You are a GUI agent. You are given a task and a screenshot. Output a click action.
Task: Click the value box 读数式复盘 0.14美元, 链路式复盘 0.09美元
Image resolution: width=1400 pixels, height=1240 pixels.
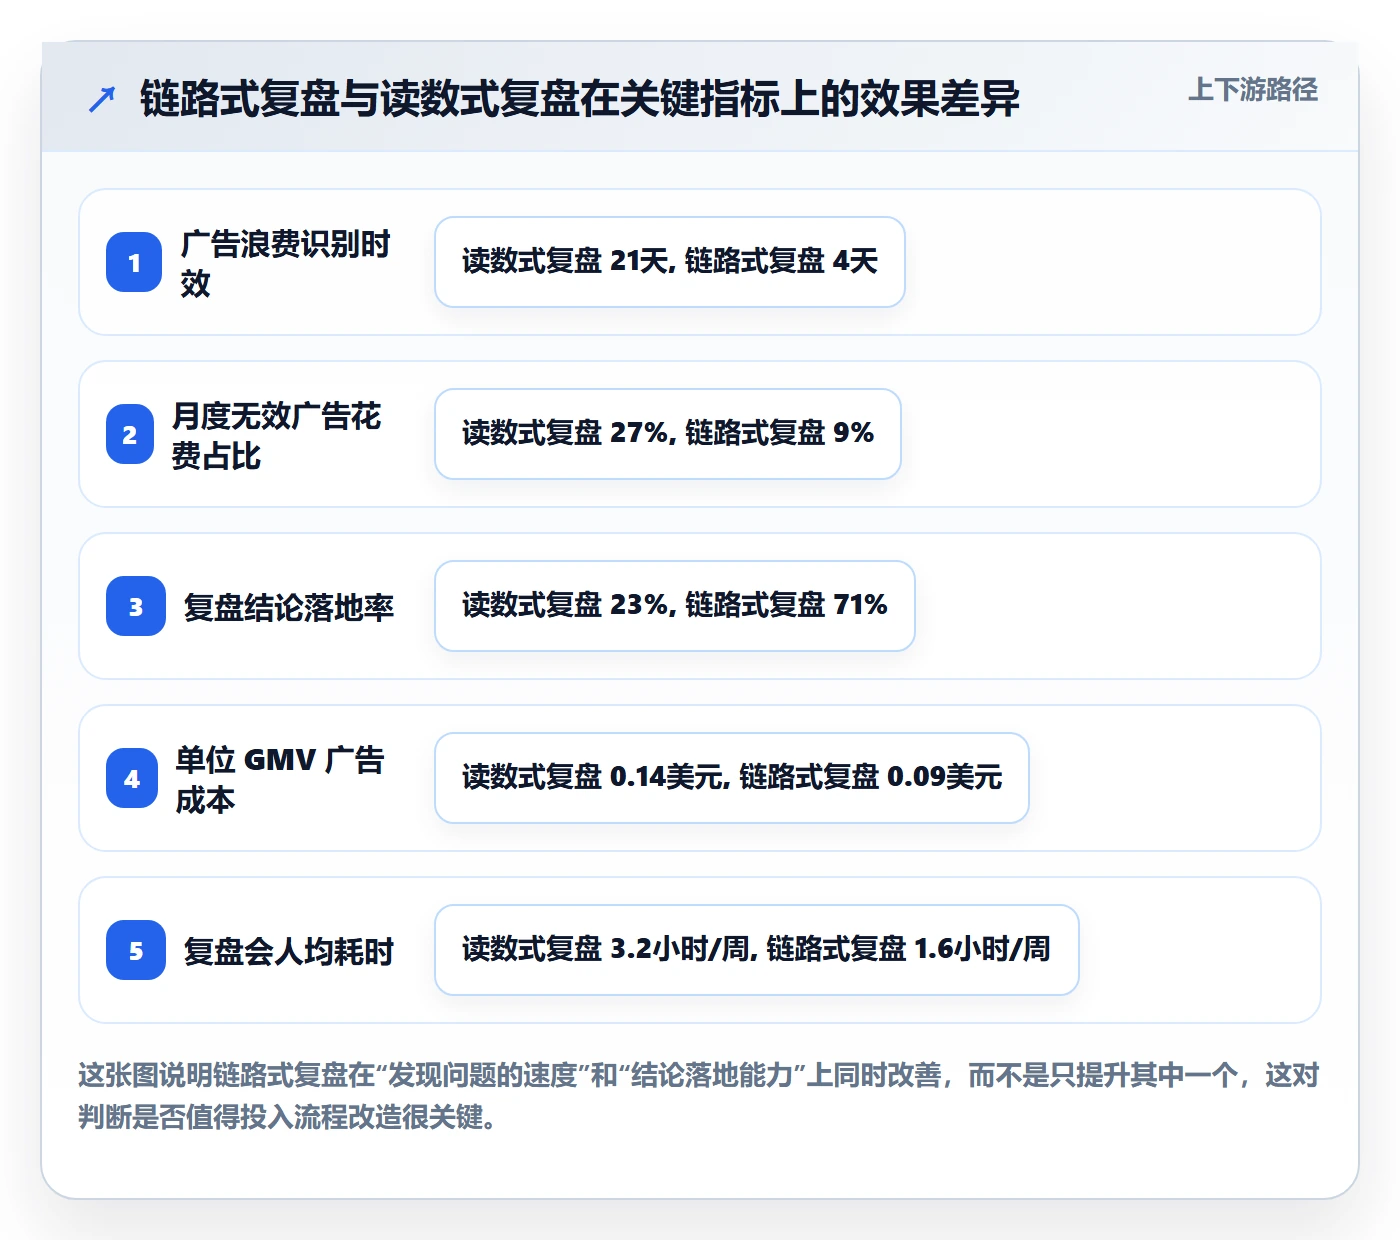click(732, 778)
